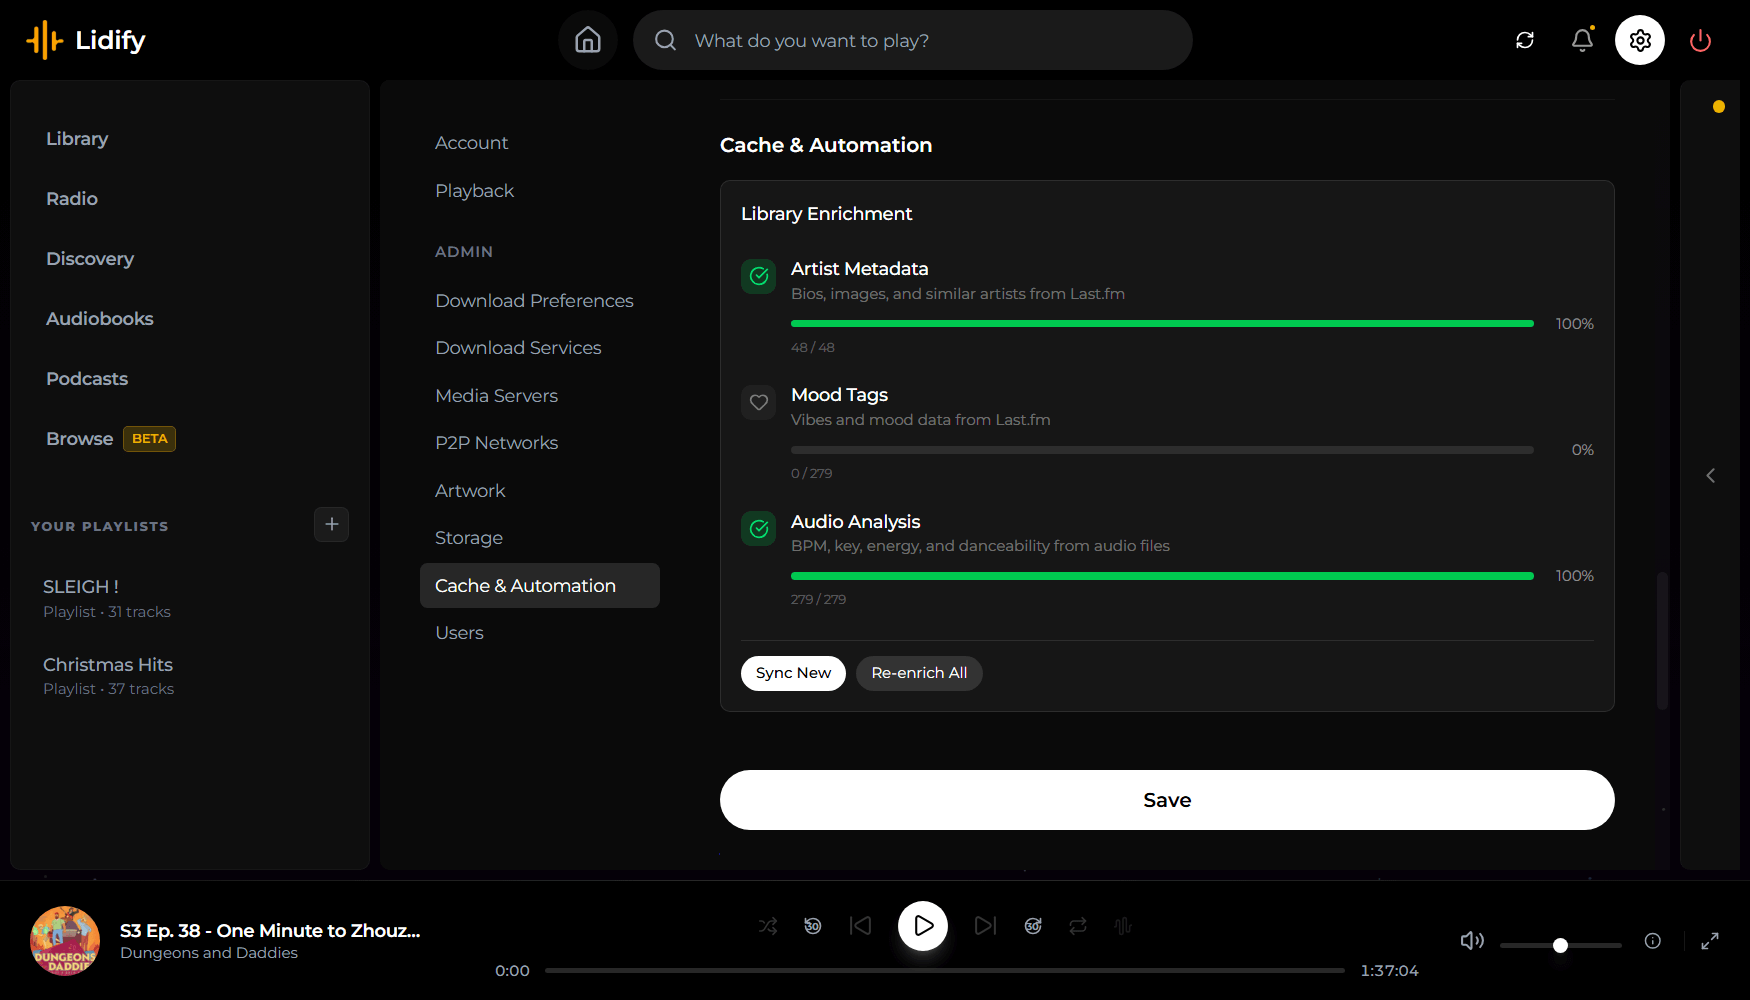Log out with the power icon
The image size is (1750, 1000).
[1700, 40]
